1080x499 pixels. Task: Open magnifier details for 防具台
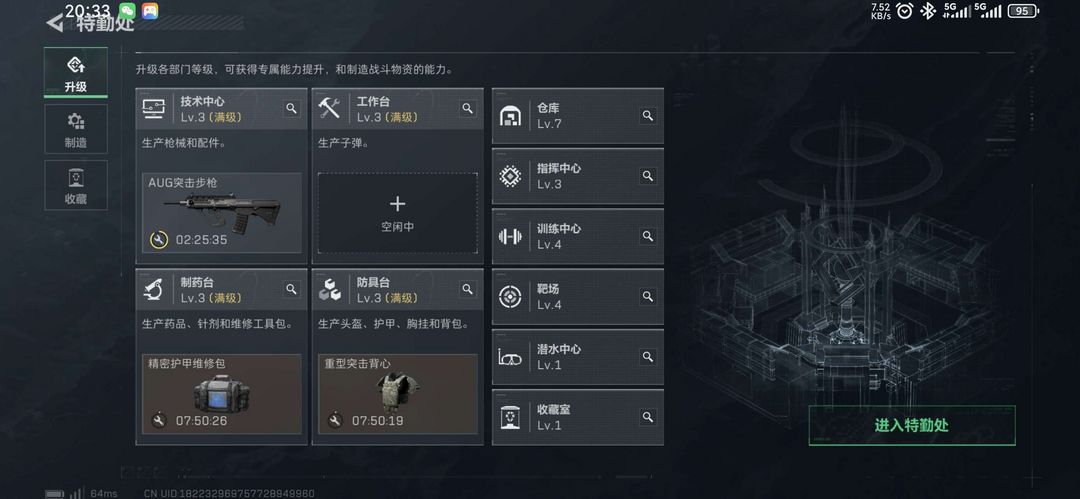tap(468, 289)
